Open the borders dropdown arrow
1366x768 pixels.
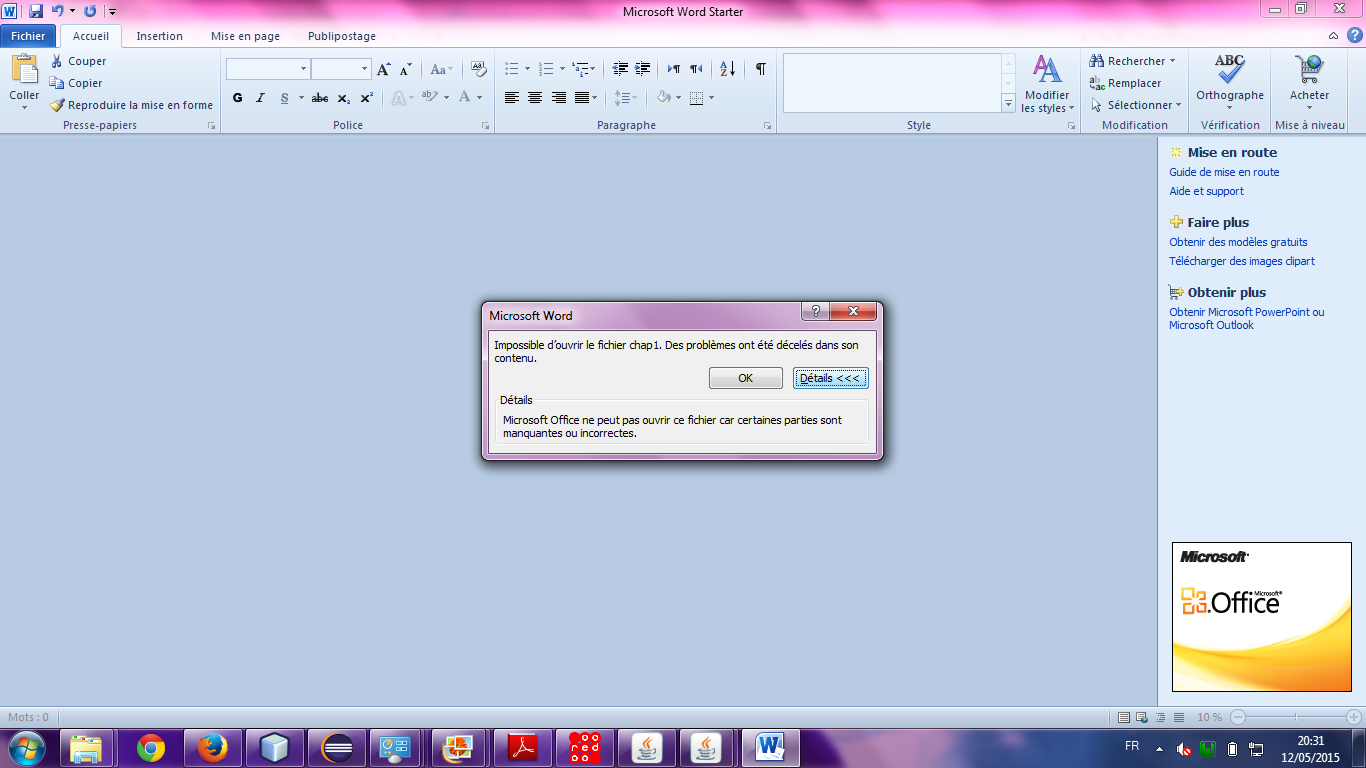click(x=711, y=98)
